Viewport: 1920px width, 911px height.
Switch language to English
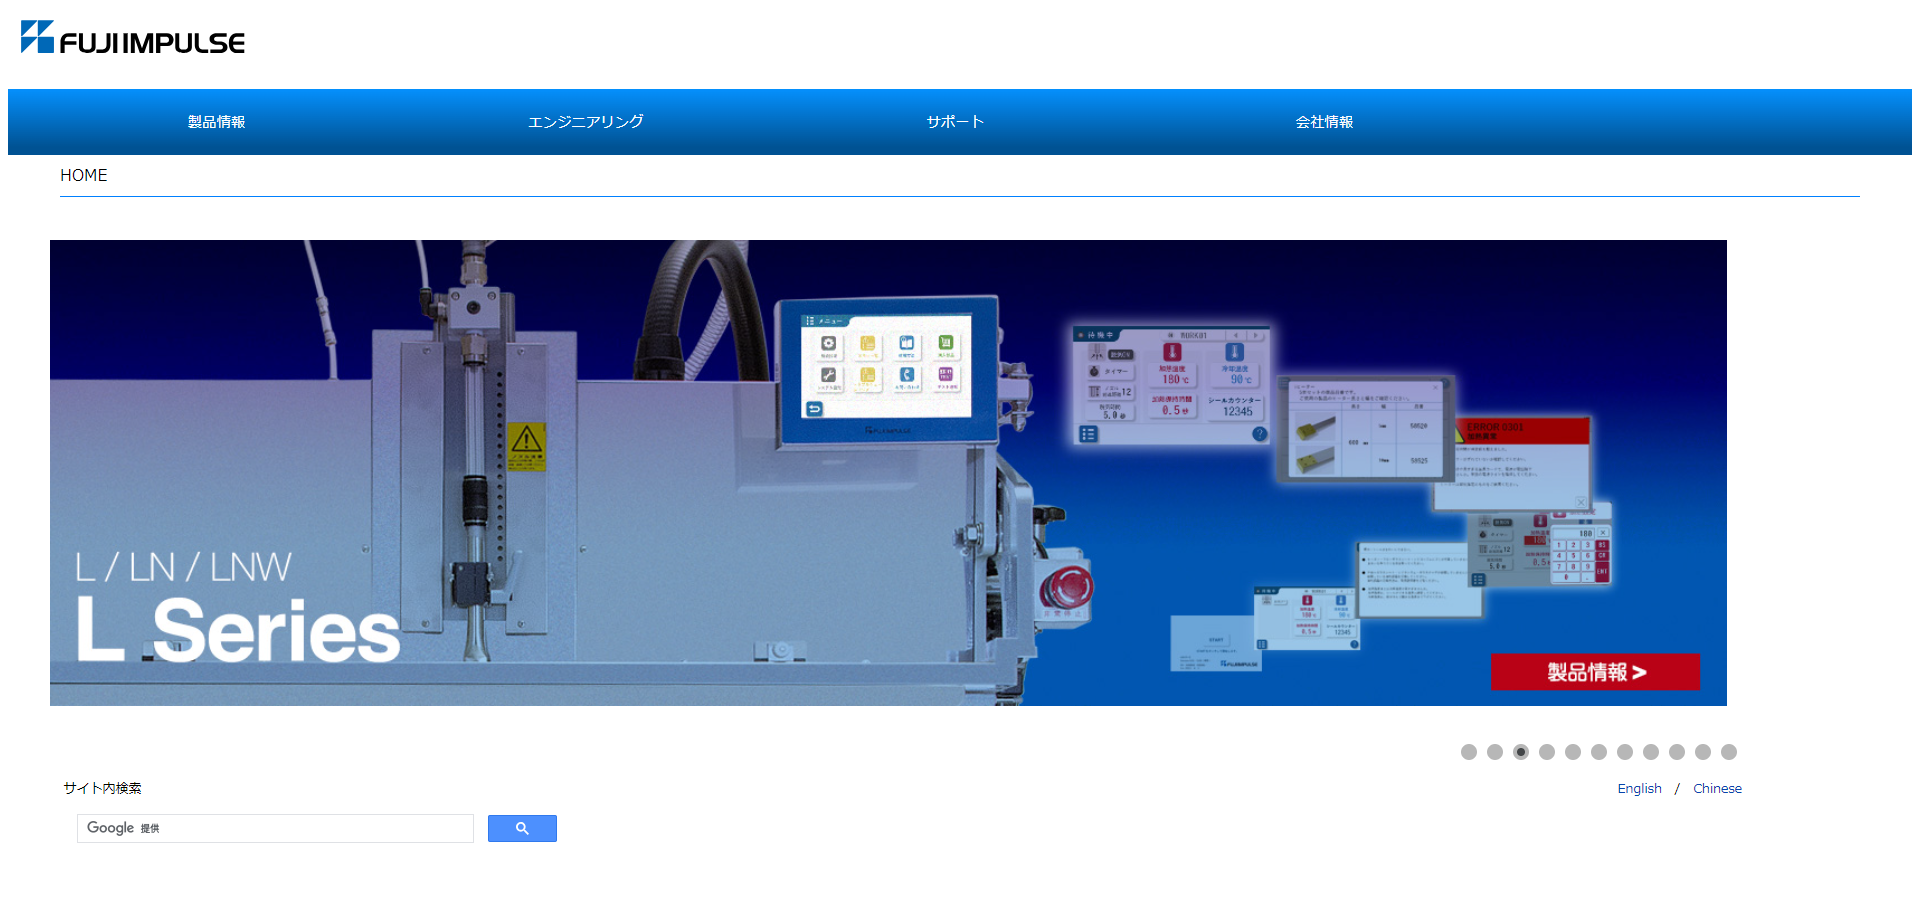tap(1639, 789)
